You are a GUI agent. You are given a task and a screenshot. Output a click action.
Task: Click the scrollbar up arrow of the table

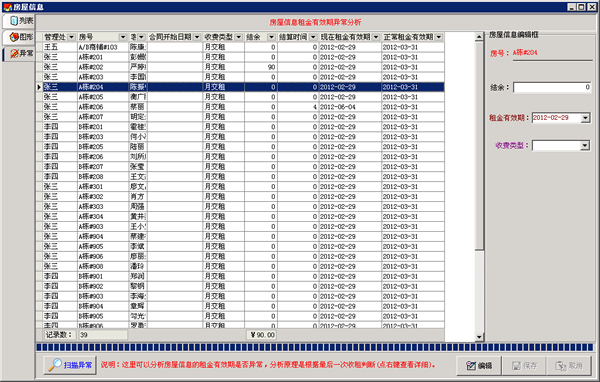tap(479, 37)
